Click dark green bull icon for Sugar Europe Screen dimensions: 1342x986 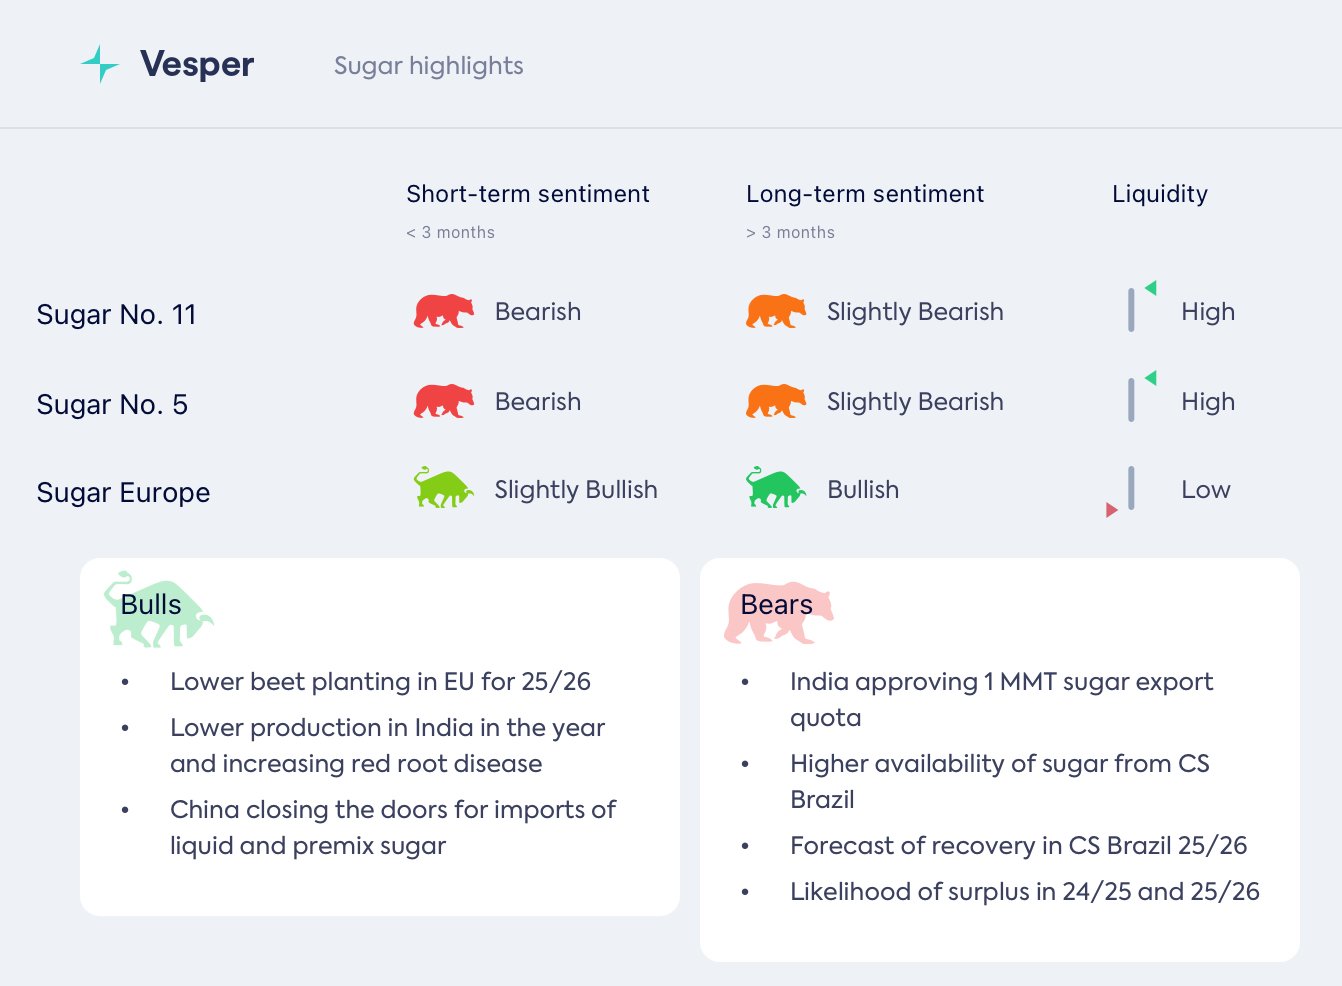point(775,488)
